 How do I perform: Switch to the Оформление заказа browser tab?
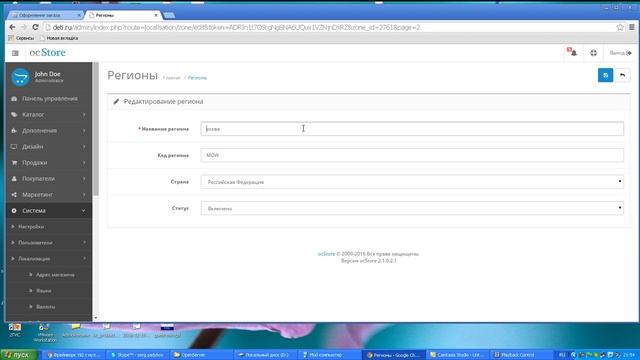[44, 15]
